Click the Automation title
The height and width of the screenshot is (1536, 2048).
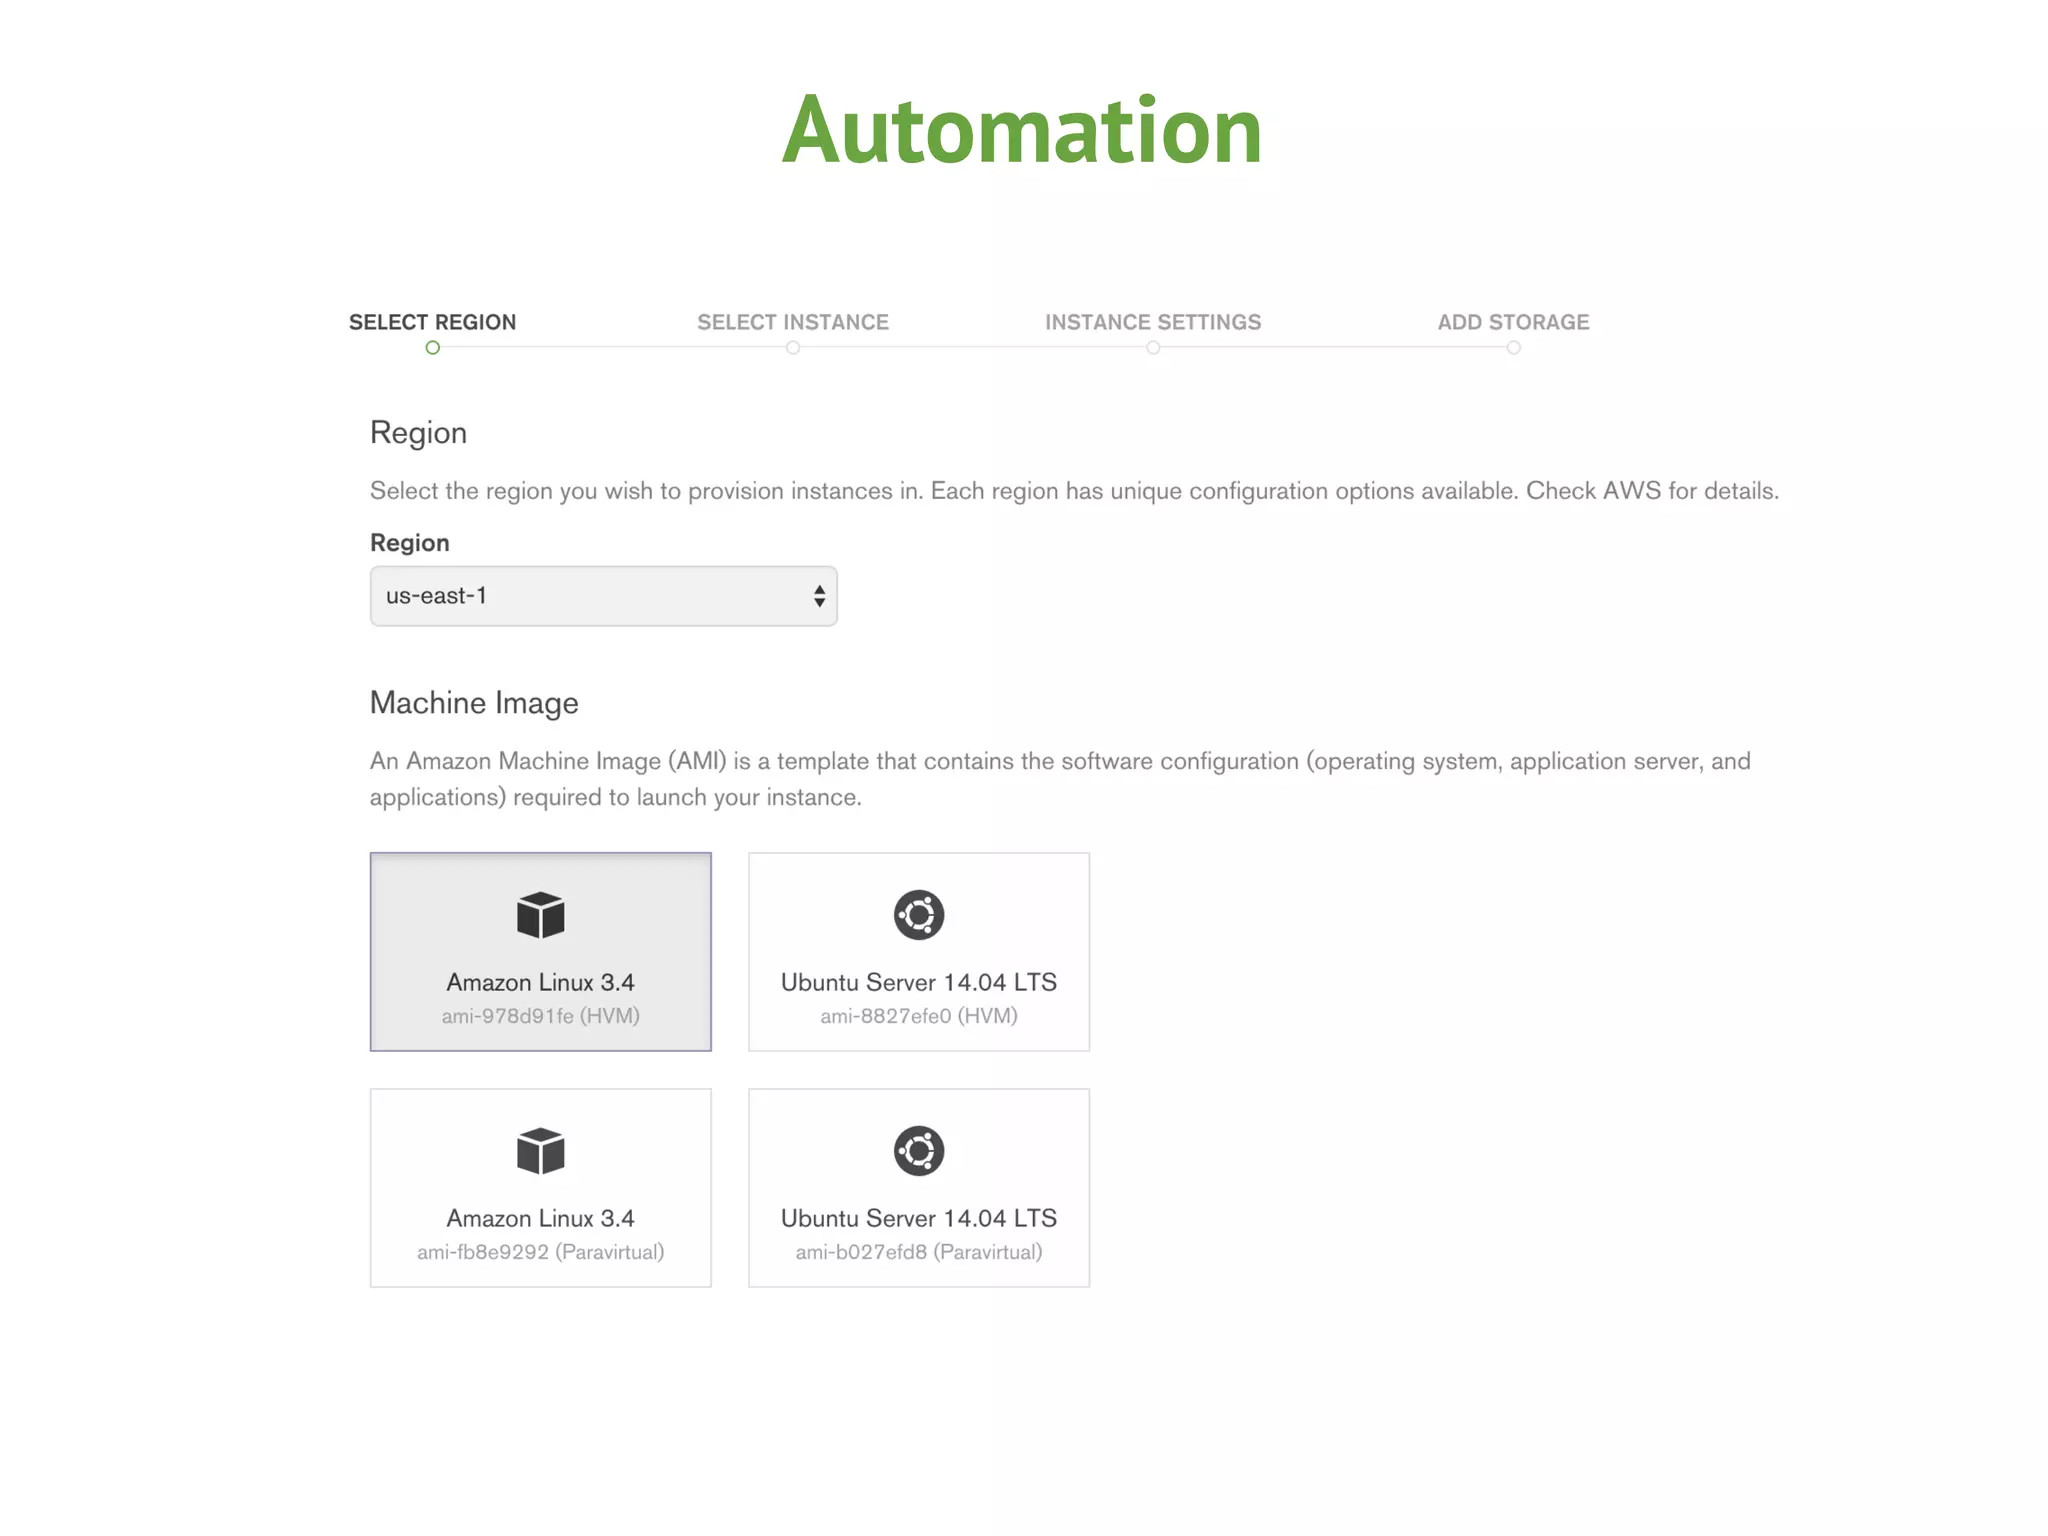click(x=1022, y=130)
